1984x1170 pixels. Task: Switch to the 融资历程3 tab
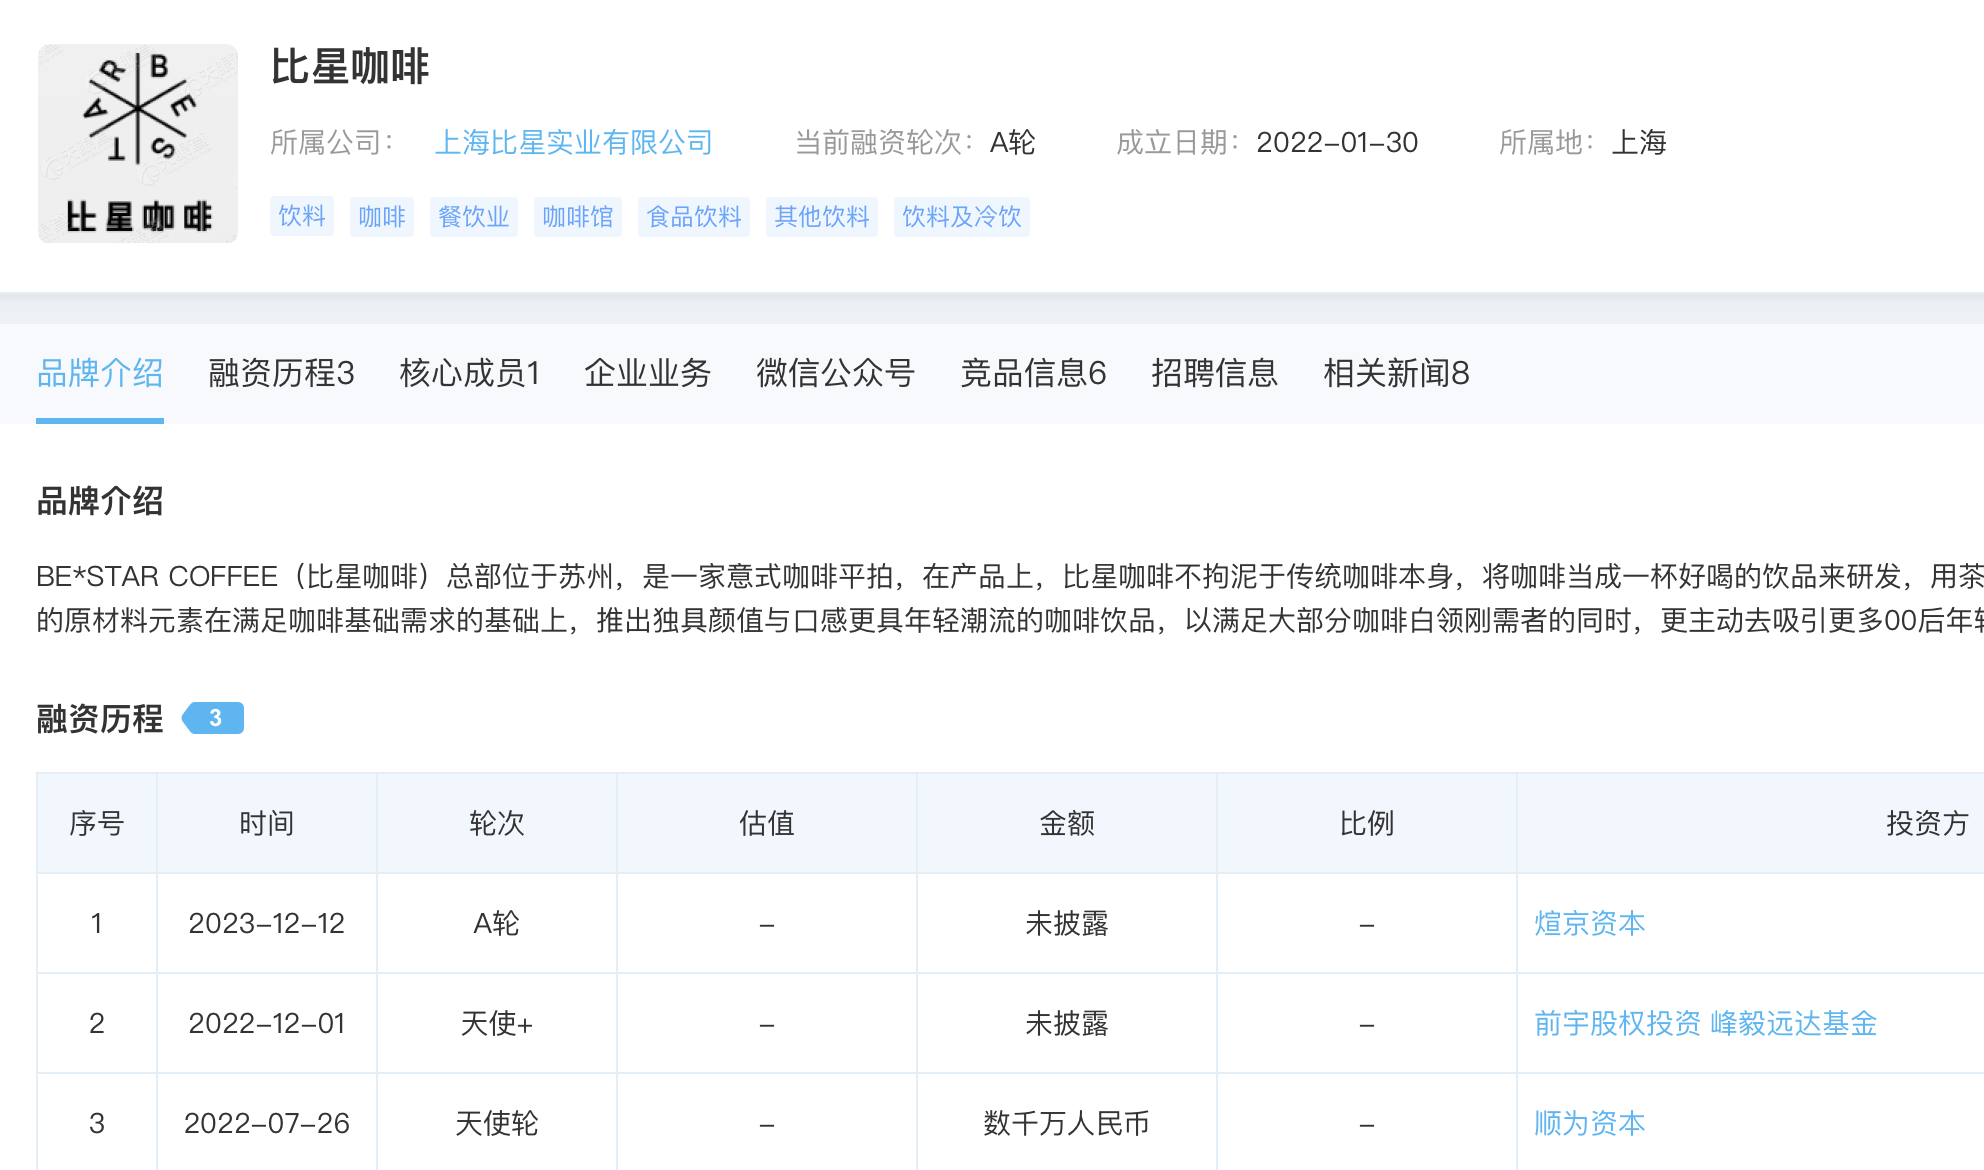(281, 373)
